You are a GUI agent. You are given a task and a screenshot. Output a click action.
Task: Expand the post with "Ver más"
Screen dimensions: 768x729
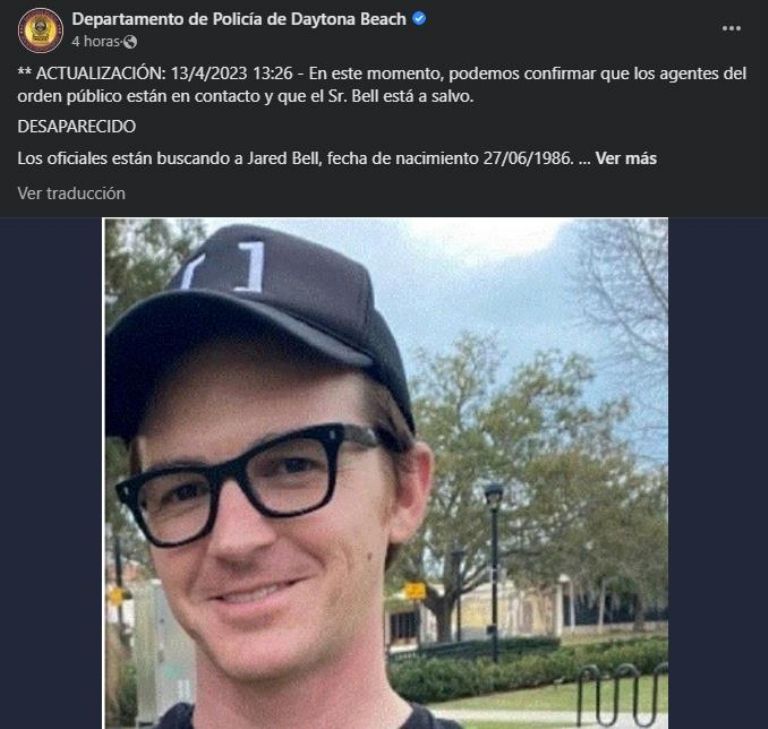click(625, 158)
